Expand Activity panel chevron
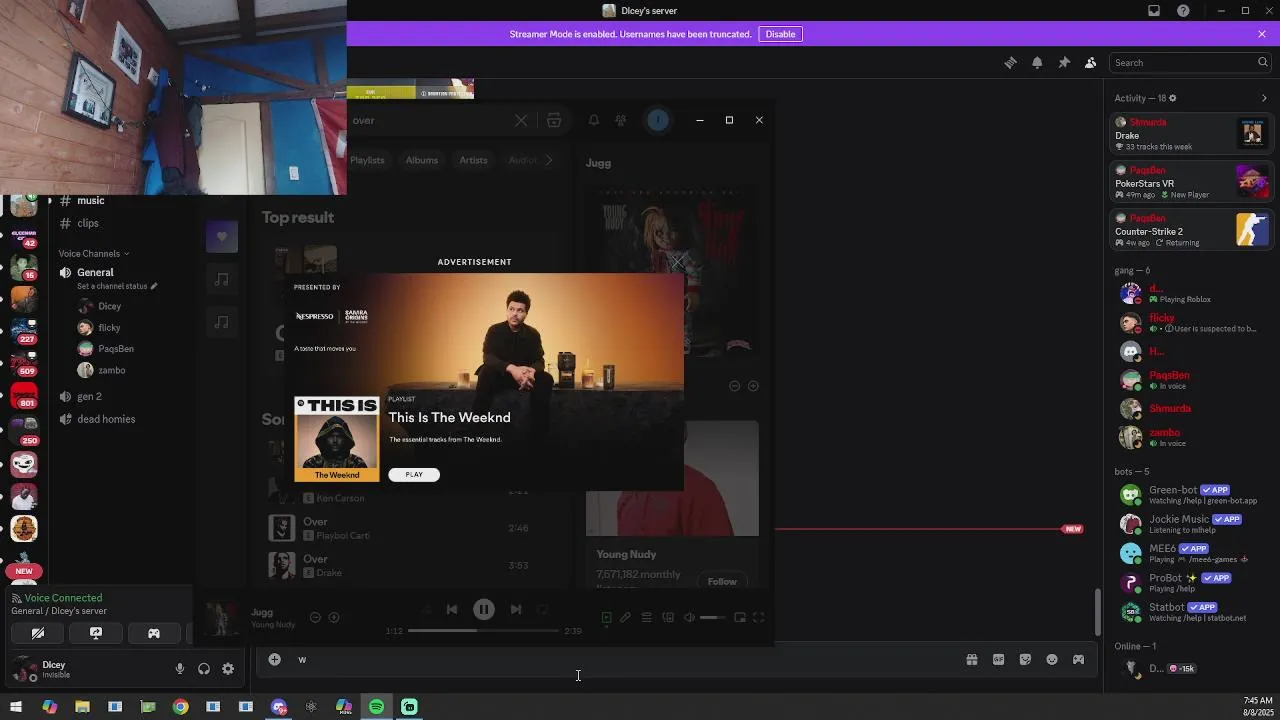This screenshot has height=720, width=1280. (x=1264, y=98)
